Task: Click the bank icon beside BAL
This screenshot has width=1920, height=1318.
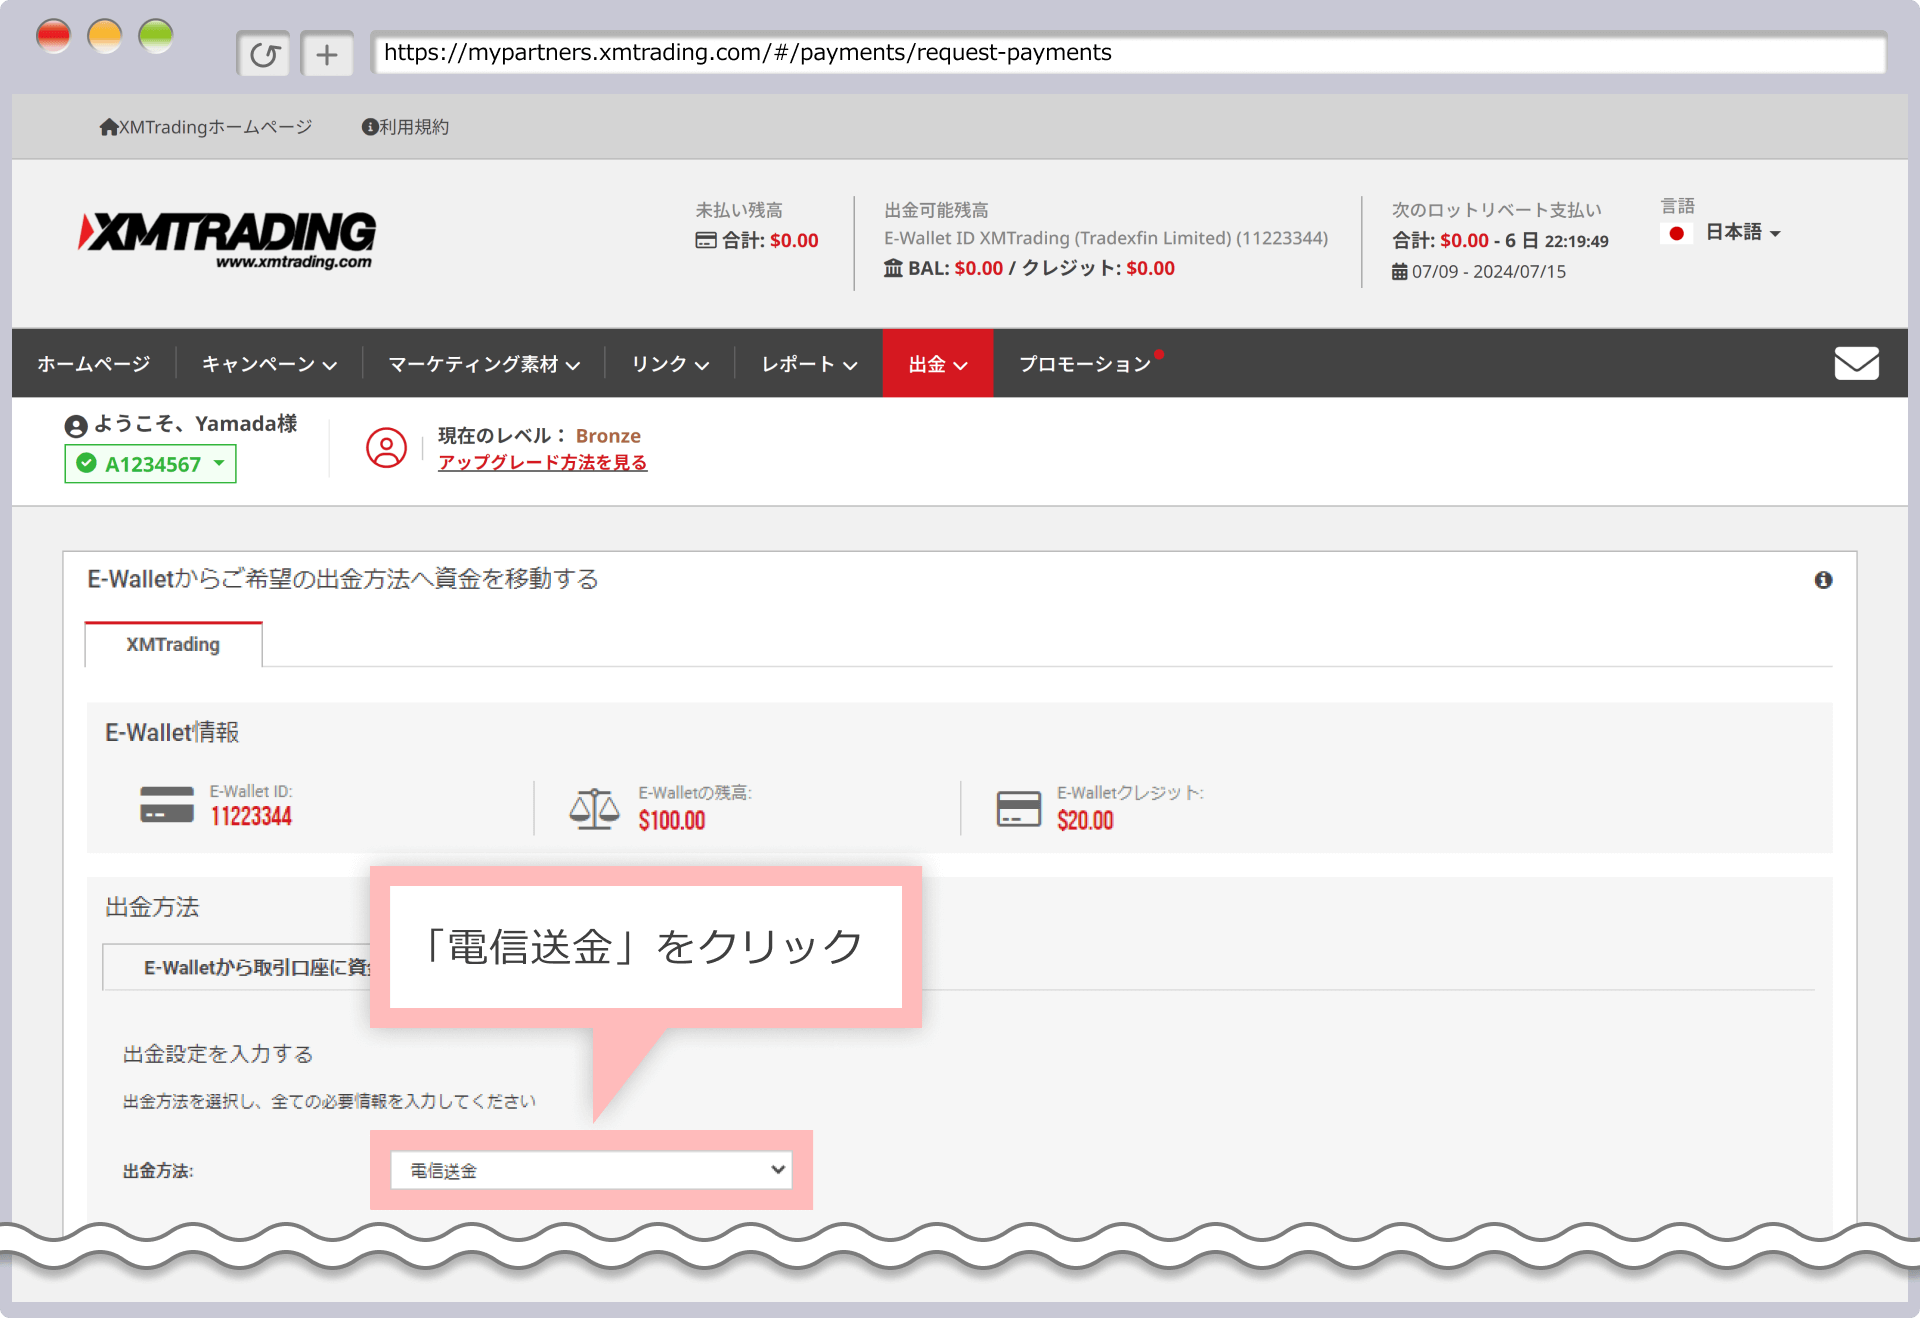Action: [x=893, y=268]
